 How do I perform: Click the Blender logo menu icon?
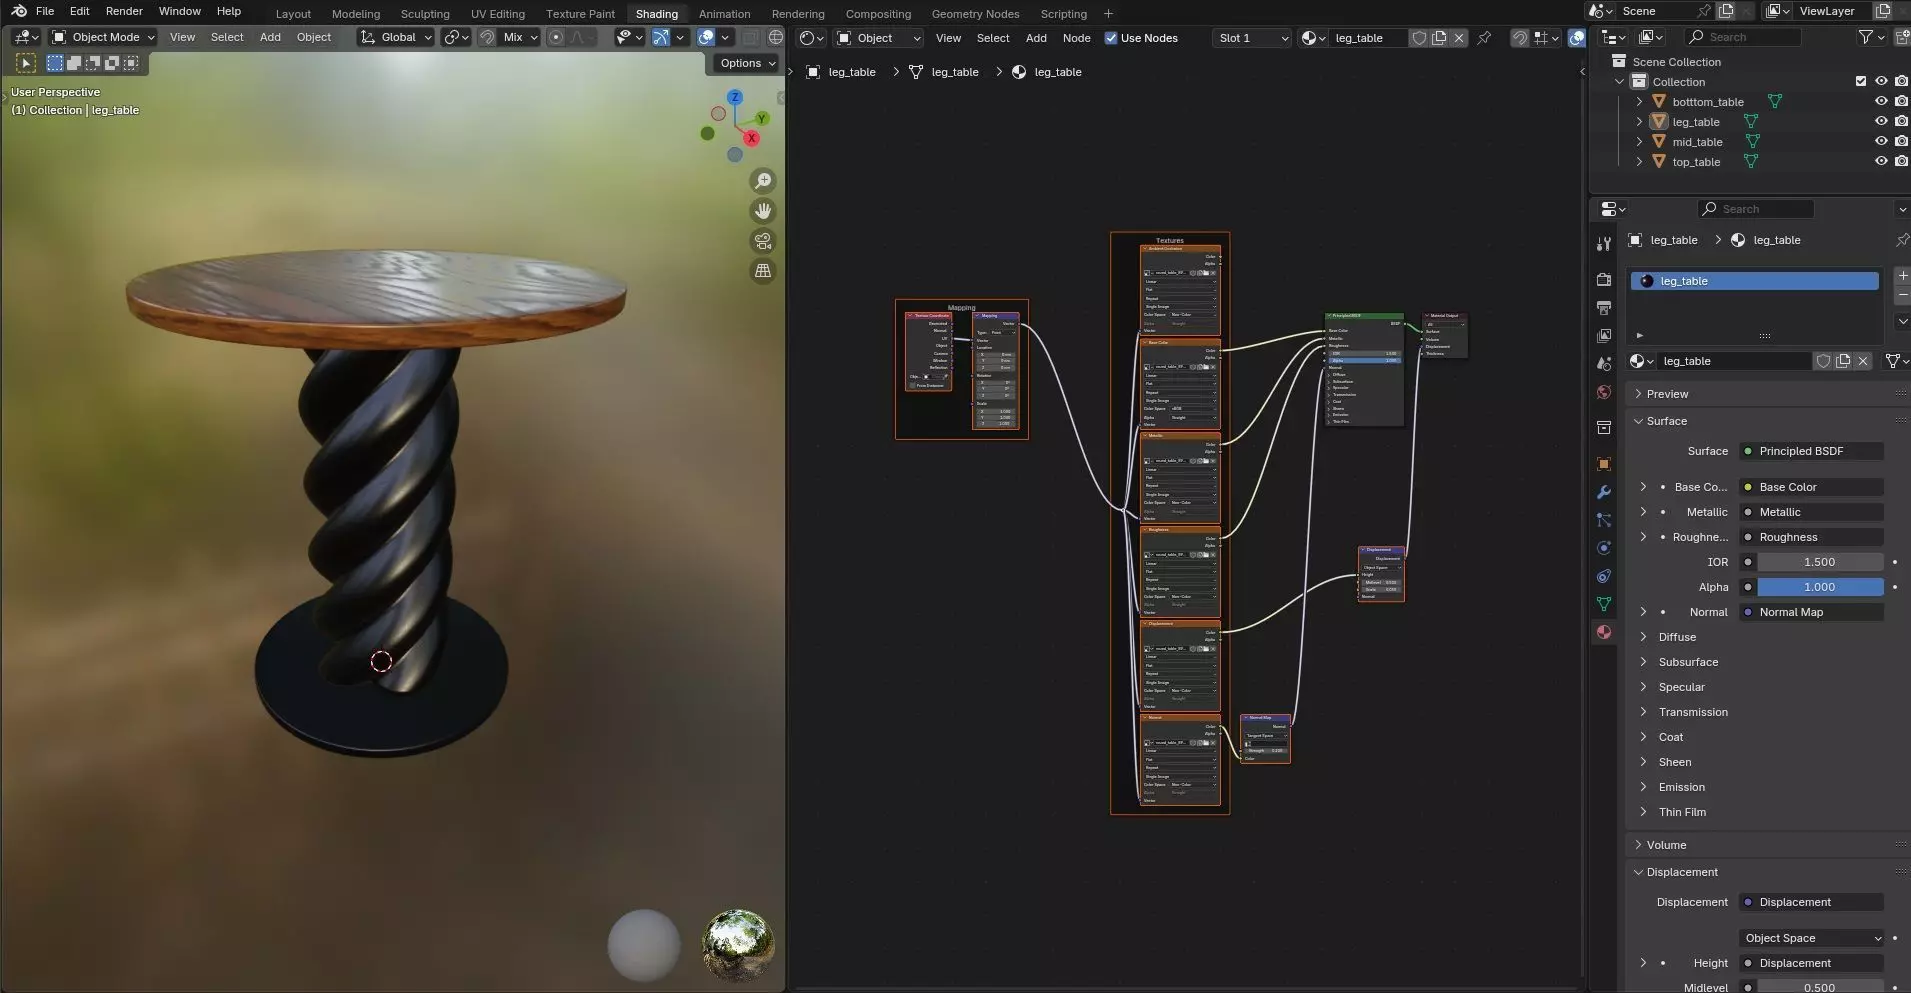click(x=19, y=11)
